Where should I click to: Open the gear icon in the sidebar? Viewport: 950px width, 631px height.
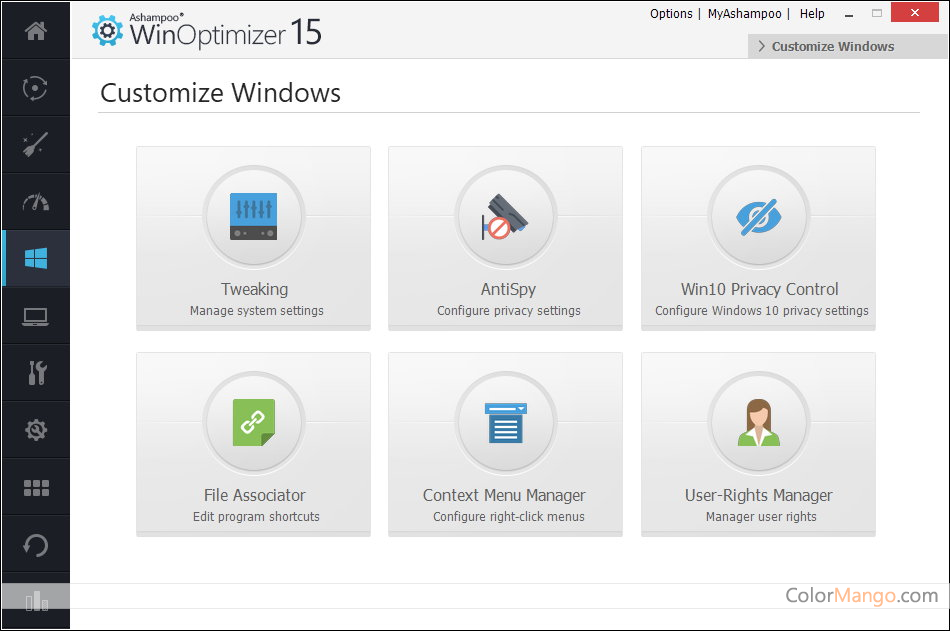(36, 430)
